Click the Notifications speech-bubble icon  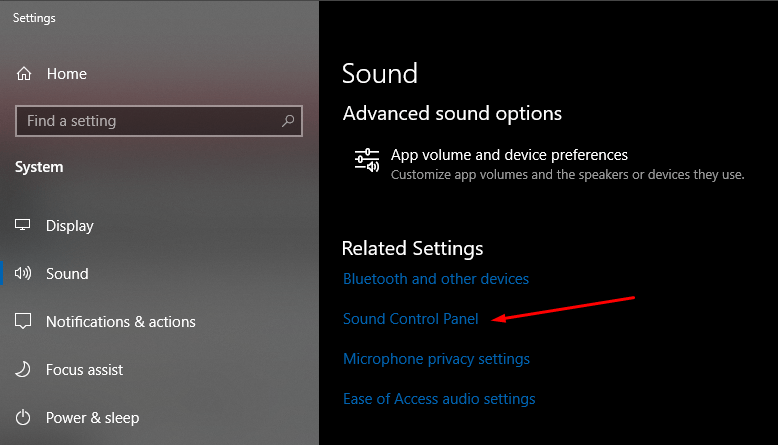pyautogui.click(x=25, y=322)
